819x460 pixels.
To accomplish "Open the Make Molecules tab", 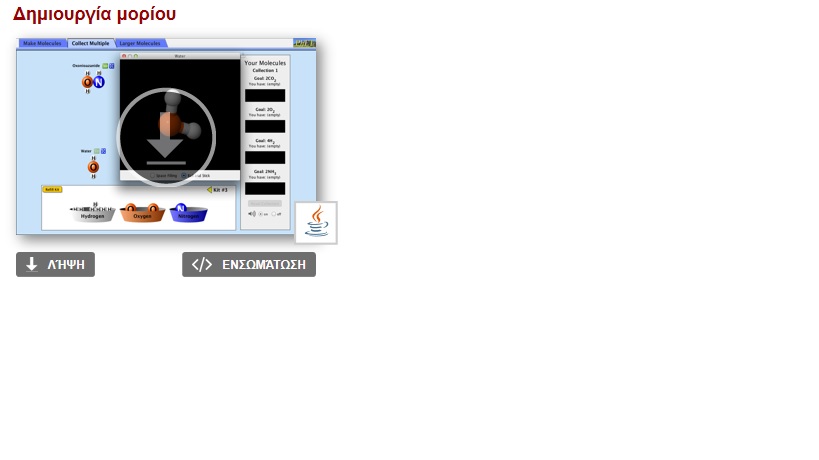I will pyautogui.click(x=42, y=44).
